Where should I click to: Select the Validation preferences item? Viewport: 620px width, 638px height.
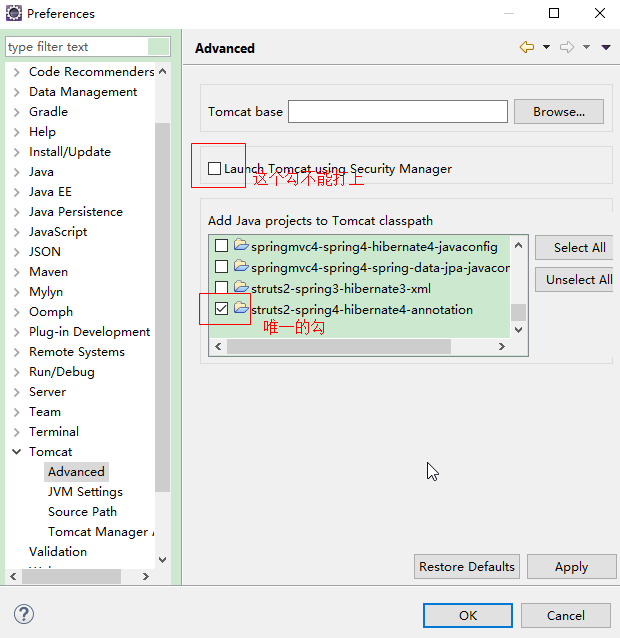58,551
